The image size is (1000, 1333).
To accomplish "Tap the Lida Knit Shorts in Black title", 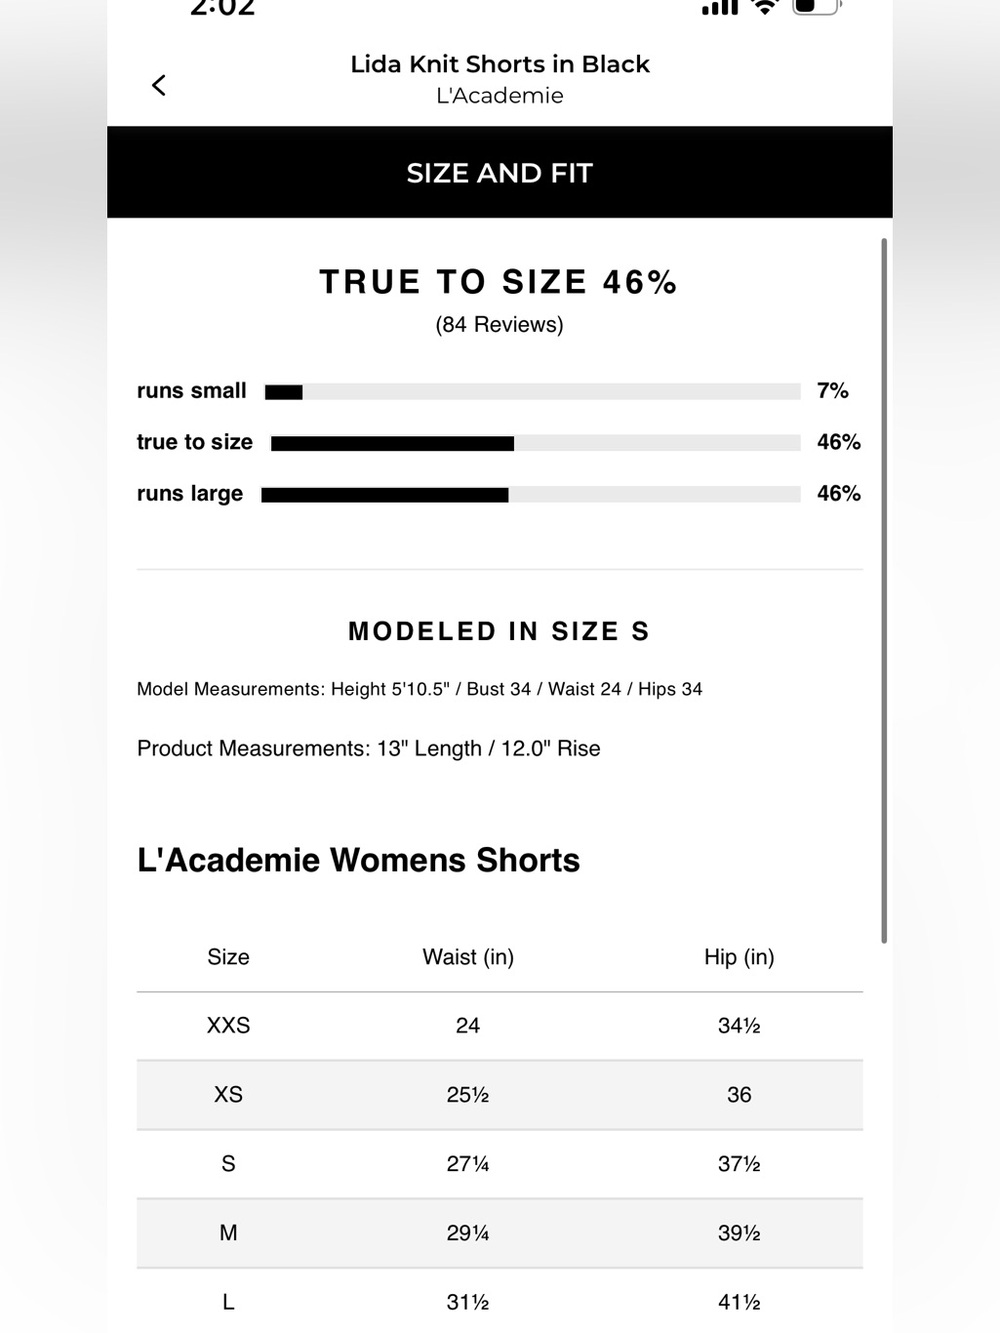I will pyautogui.click(x=500, y=64).
